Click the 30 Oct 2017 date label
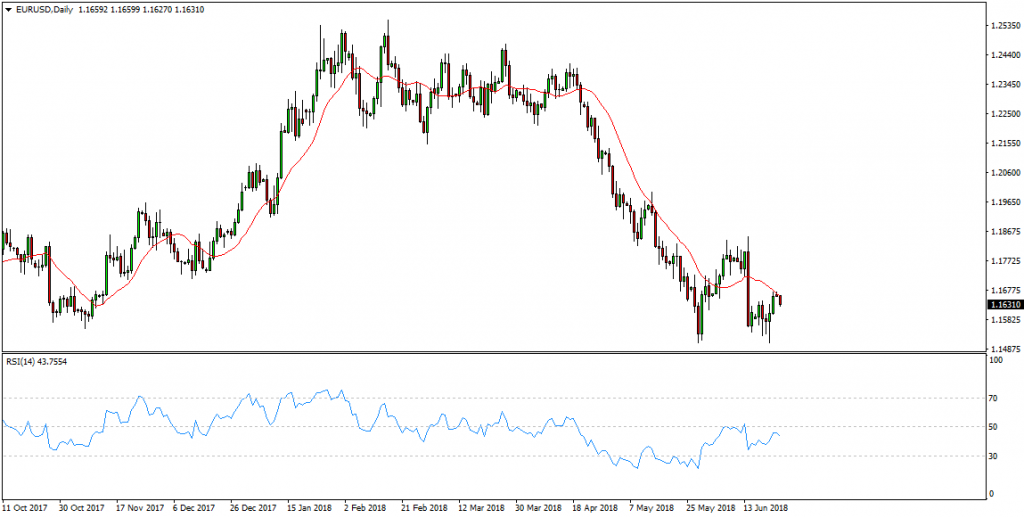The image size is (1024, 518). [82, 508]
